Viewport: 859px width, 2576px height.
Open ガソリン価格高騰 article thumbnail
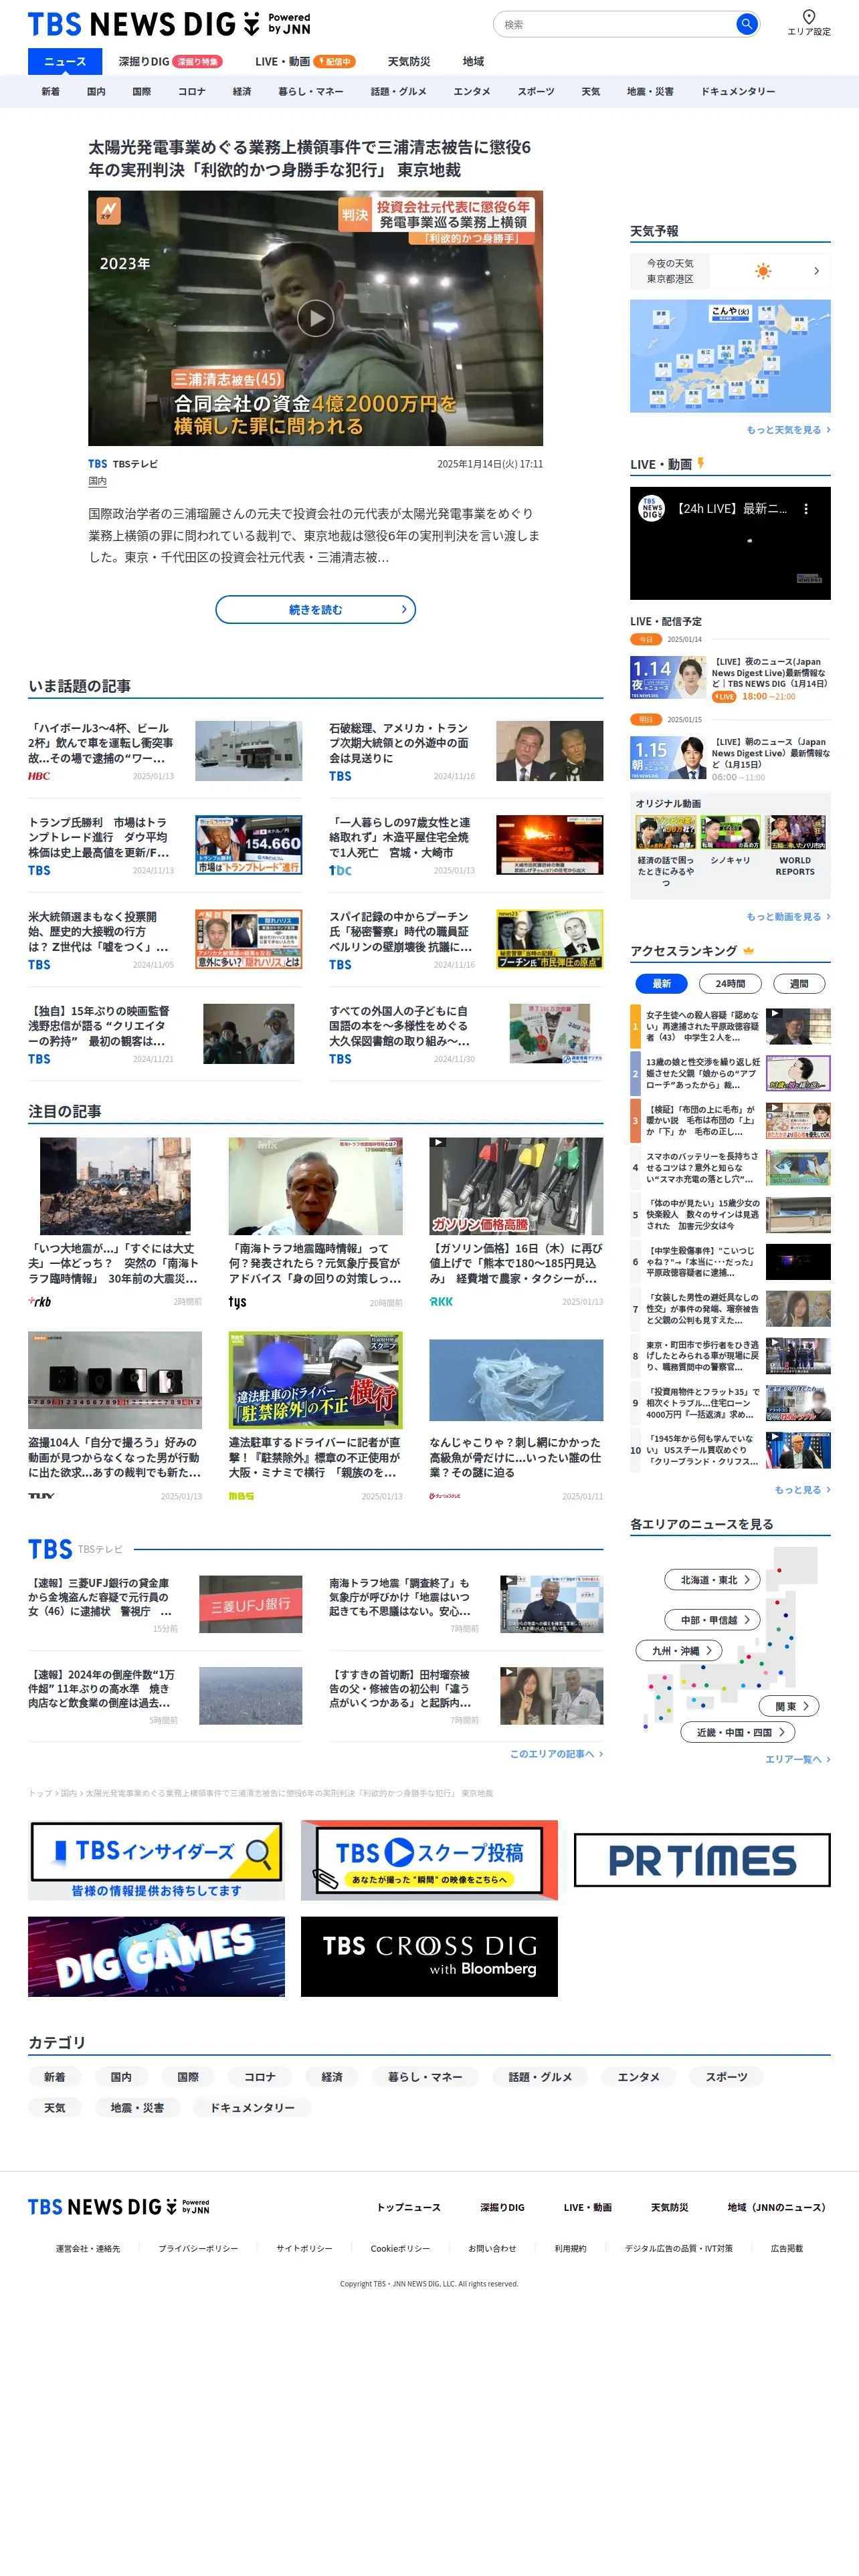516,1186
